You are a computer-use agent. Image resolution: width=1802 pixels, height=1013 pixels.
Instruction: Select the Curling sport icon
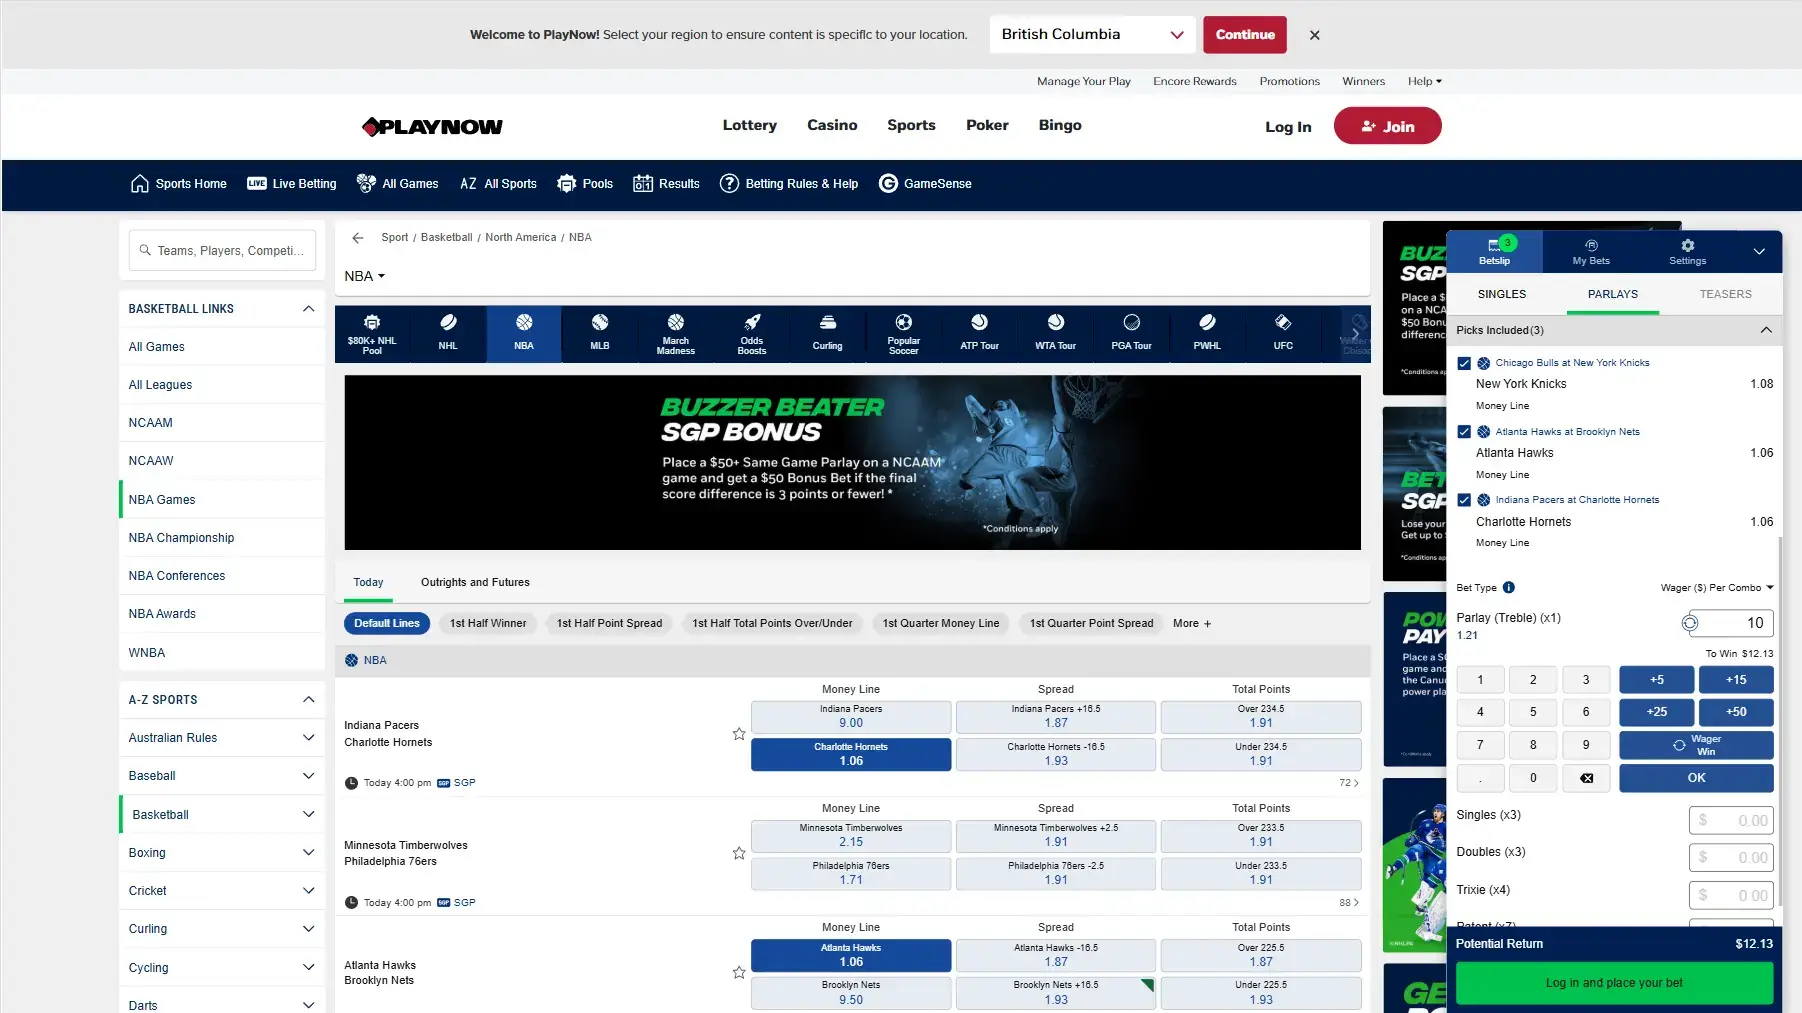pyautogui.click(x=828, y=334)
